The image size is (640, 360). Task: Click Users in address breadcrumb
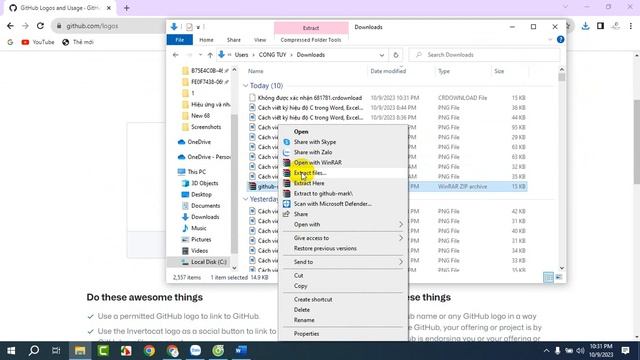coord(241,55)
